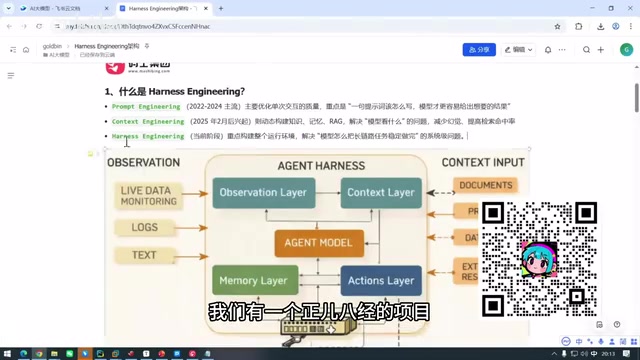Open the Windows notification center
The image size is (640, 360).
[x=627, y=353]
